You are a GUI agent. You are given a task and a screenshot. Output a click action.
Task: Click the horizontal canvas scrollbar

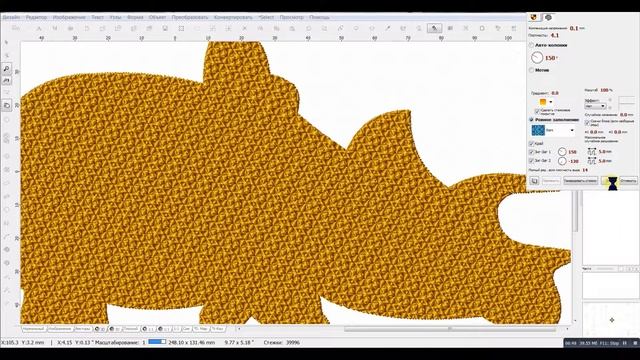coord(449,329)
